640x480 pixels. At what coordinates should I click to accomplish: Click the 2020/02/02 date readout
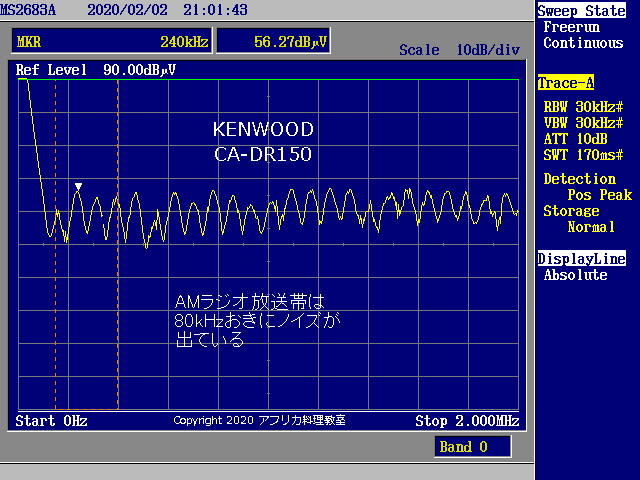(127, 10)
